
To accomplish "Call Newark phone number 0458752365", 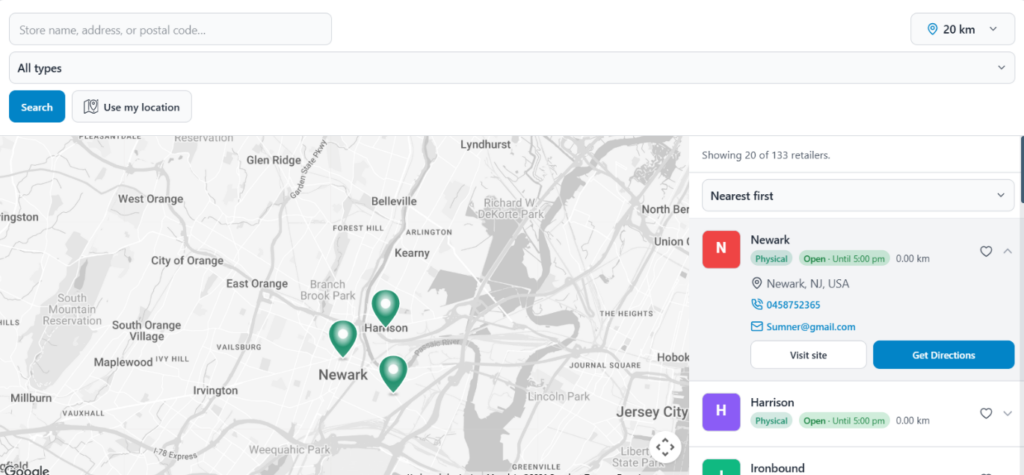I will [x=793, y=304].
